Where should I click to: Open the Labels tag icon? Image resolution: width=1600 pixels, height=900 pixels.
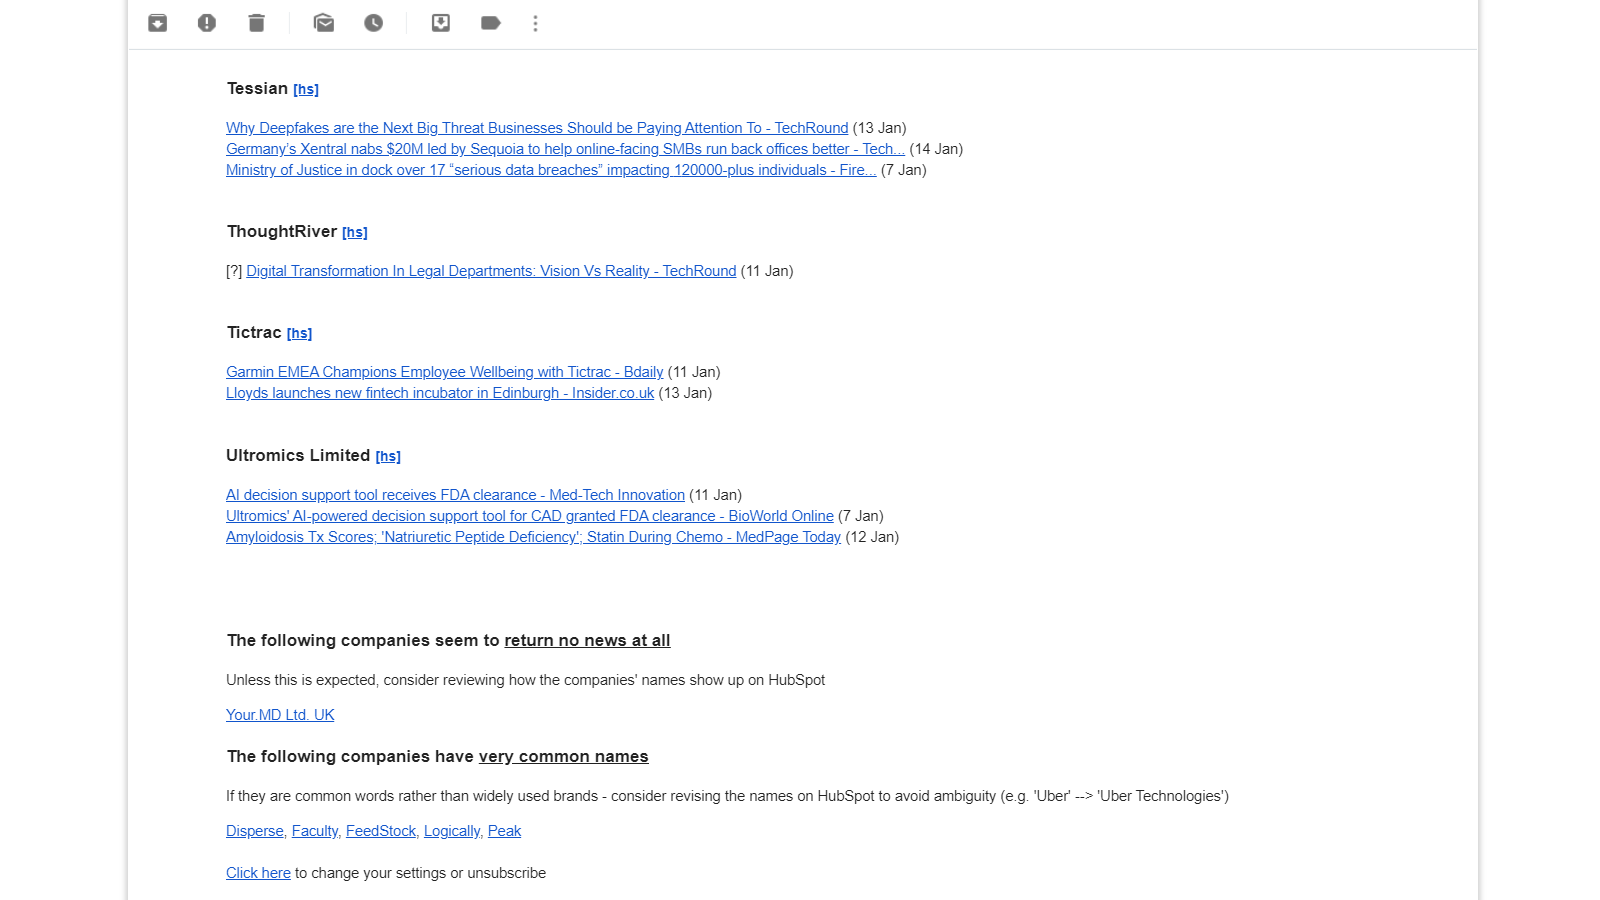point(490,23)
